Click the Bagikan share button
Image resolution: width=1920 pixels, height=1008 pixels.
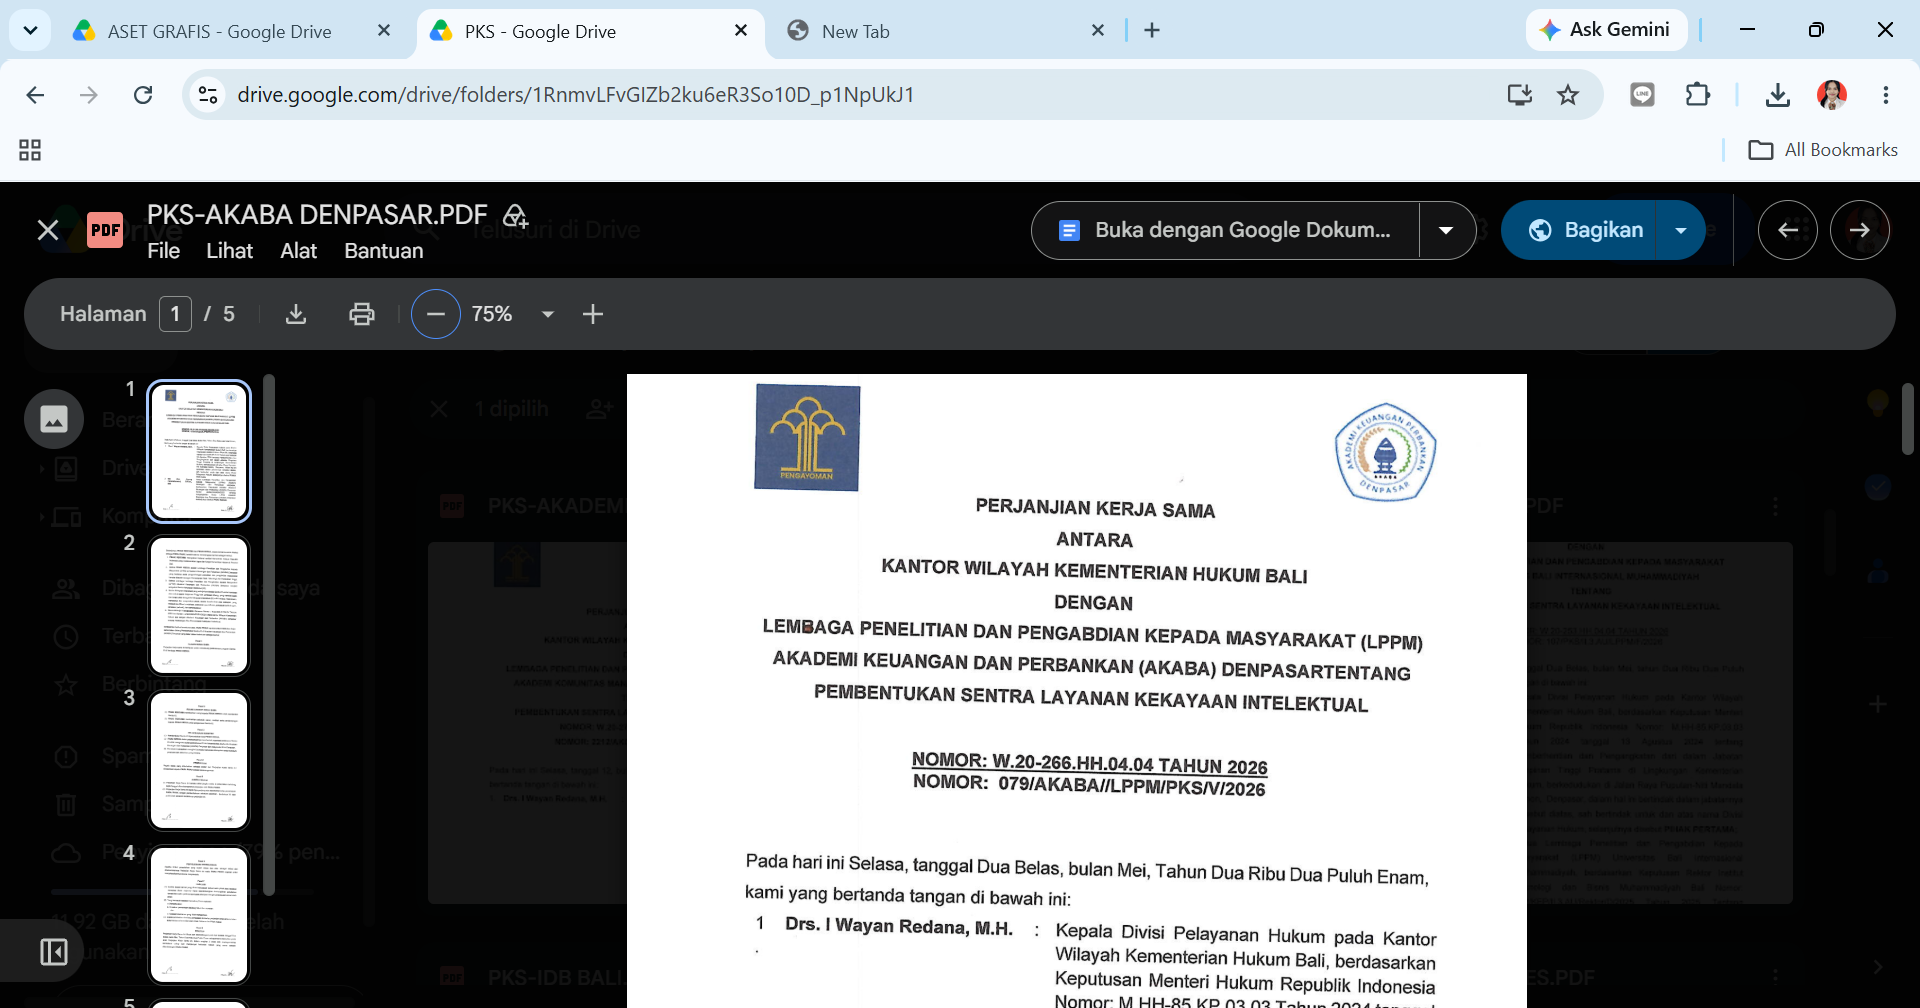1581,230
